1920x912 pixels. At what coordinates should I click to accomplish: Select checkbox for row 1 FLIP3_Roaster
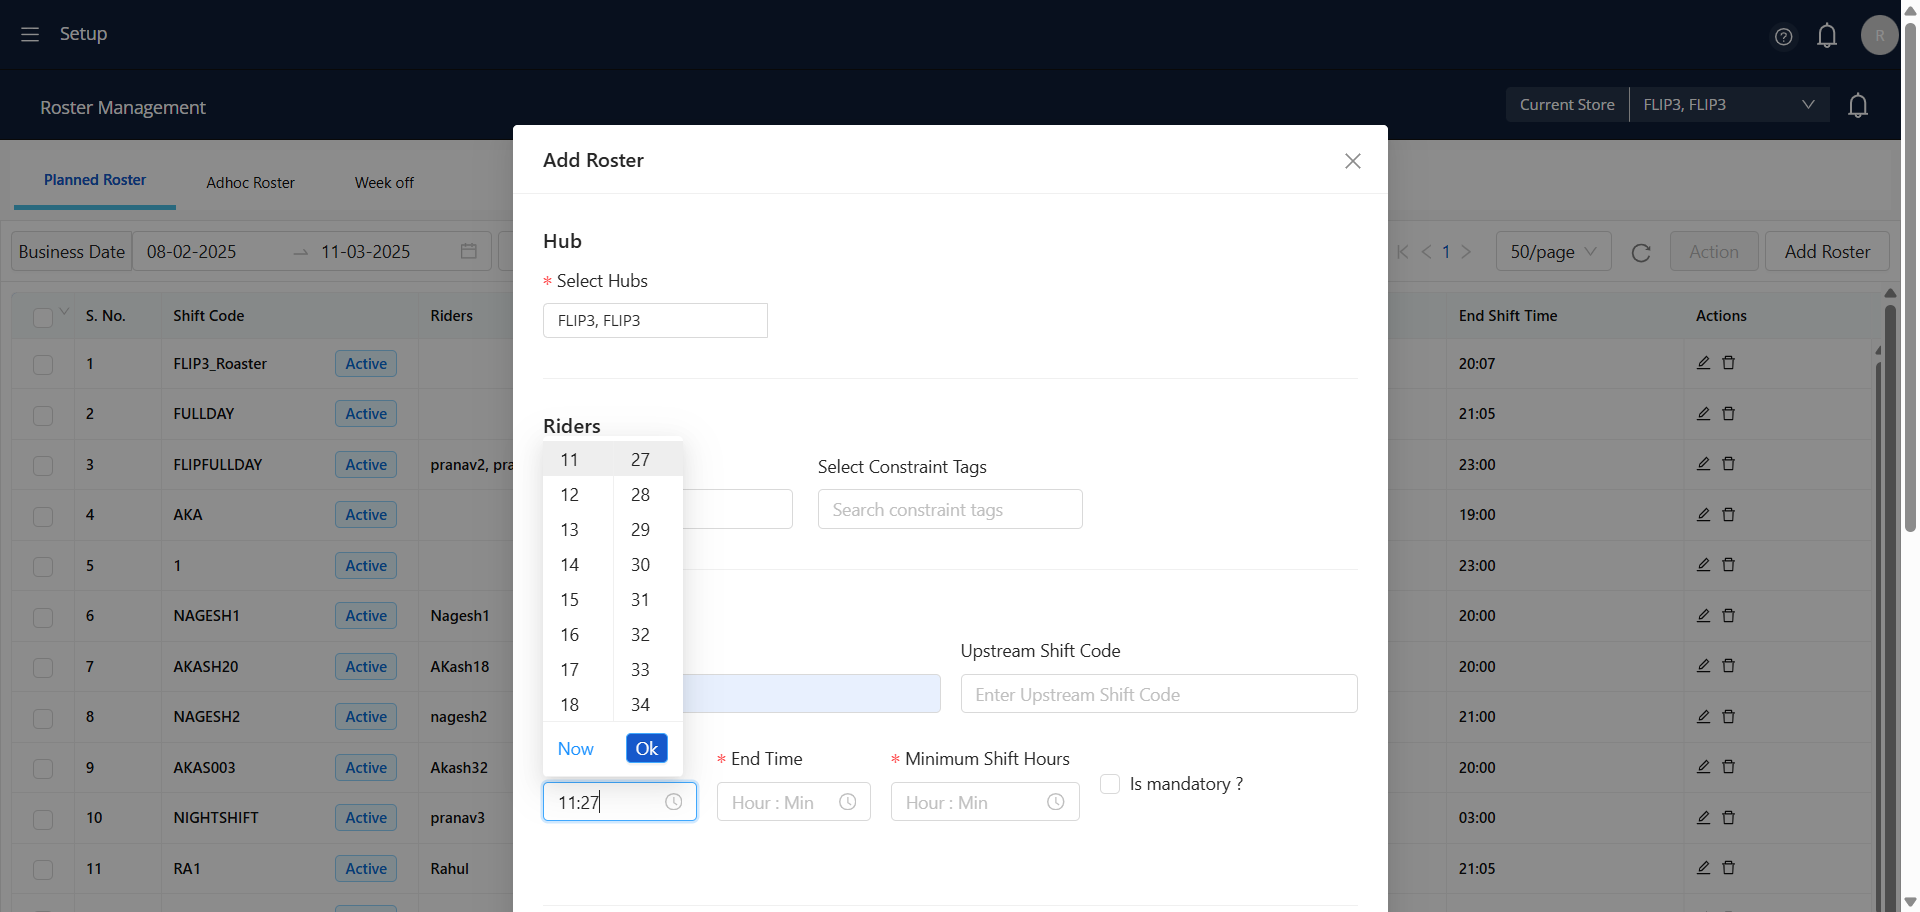(x=43, y=364)
